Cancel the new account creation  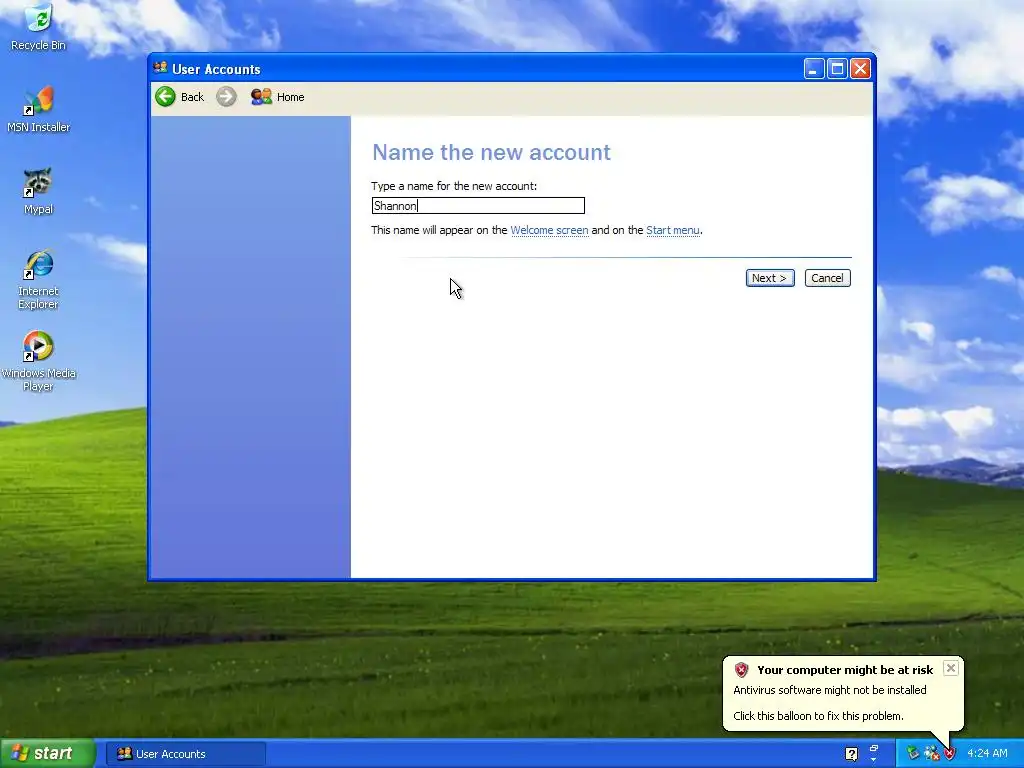tap(827, 278)
